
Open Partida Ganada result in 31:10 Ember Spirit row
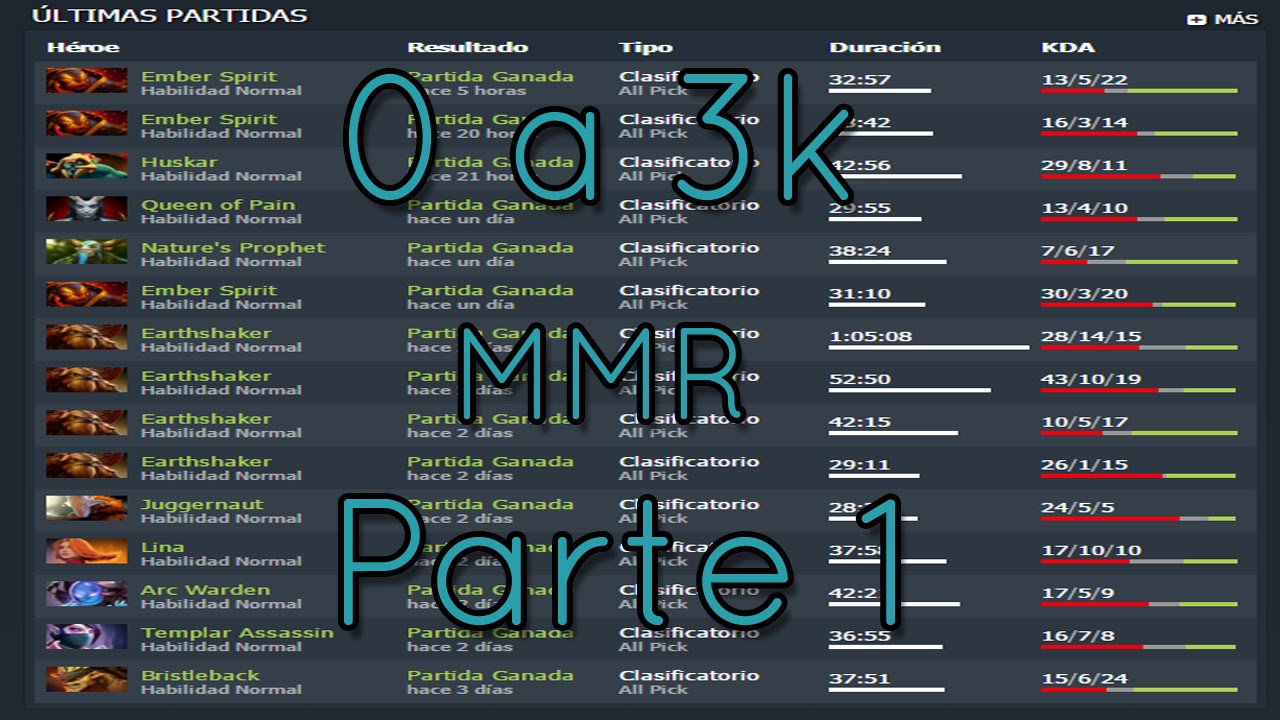pos(490,290)
